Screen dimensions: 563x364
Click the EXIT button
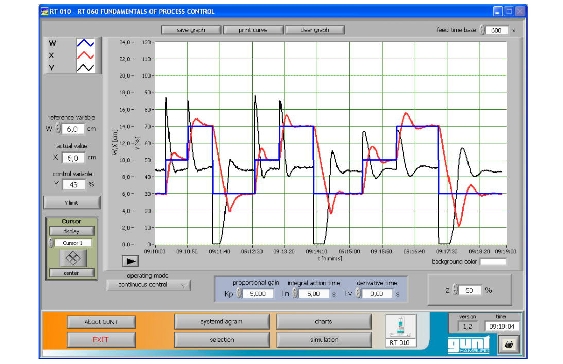101,340
